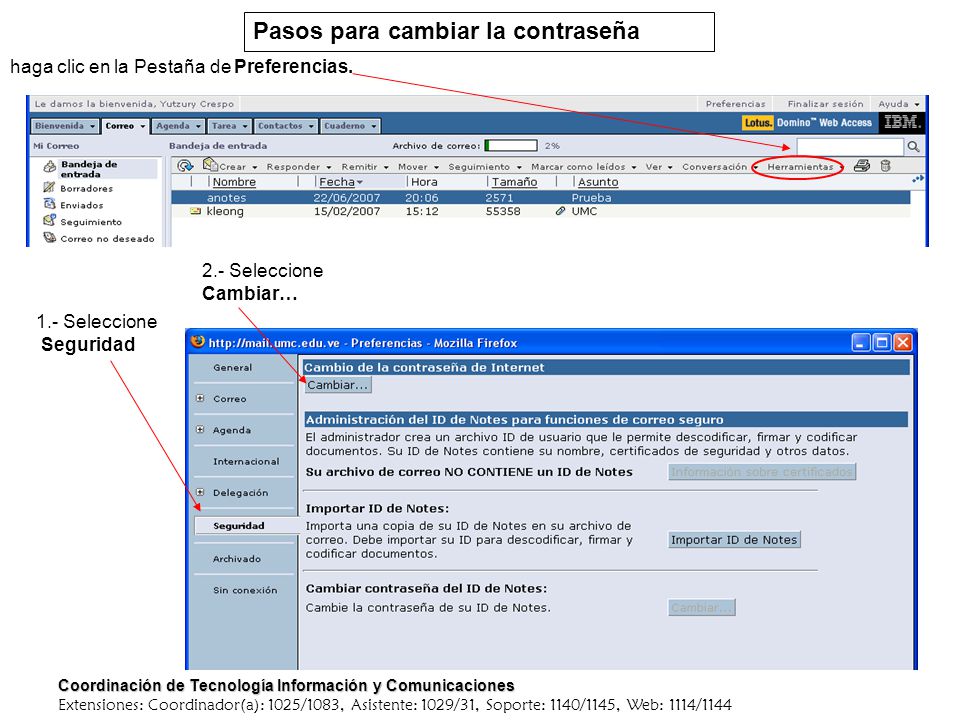Click Finalizar sesión link
This screenshot has width=960, height=720.
[x=825, y=104]
